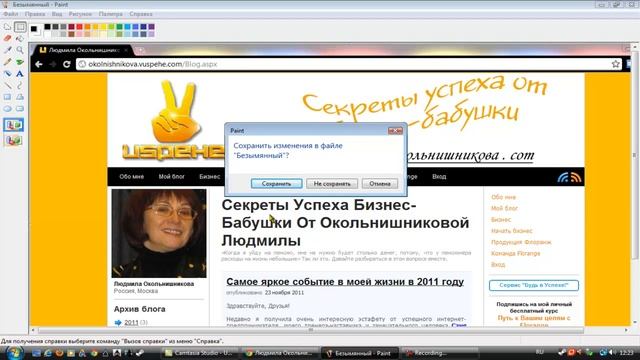Screen dimensions: 640x360
Task: Pick the green color swatch
Action: point(119,27)
